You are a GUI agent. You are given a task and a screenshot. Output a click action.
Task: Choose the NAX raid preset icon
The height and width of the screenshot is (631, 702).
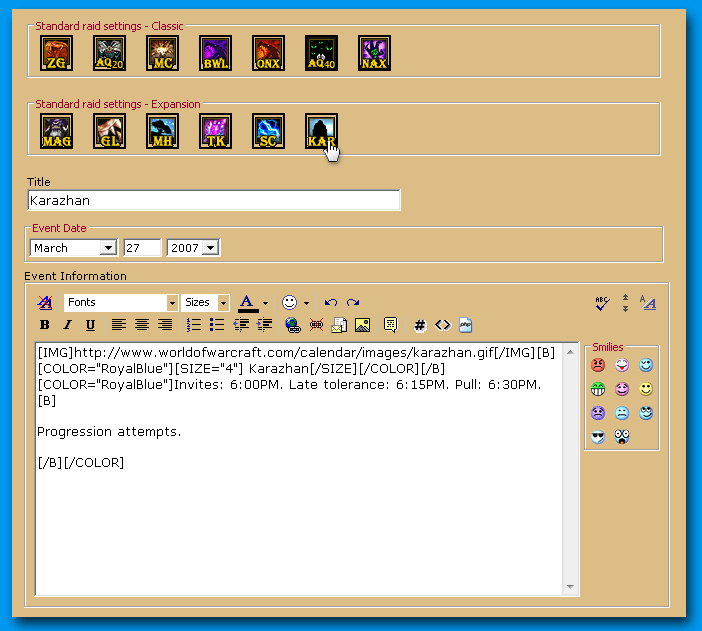coord(374,53)
